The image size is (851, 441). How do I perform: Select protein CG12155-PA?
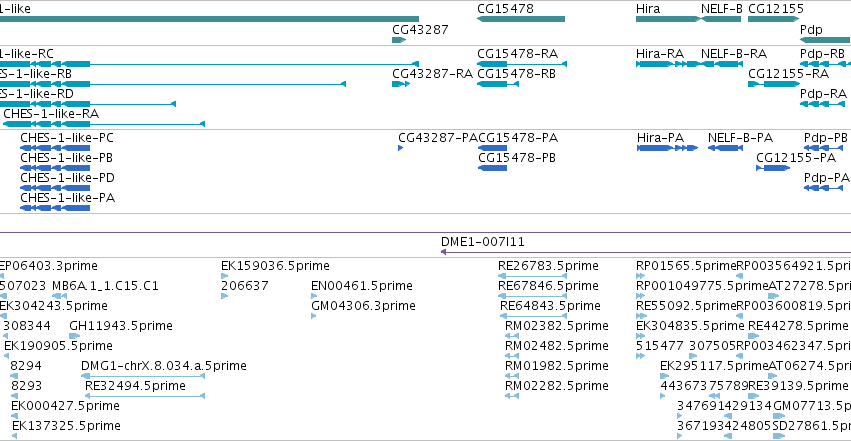tap(773, 168)
